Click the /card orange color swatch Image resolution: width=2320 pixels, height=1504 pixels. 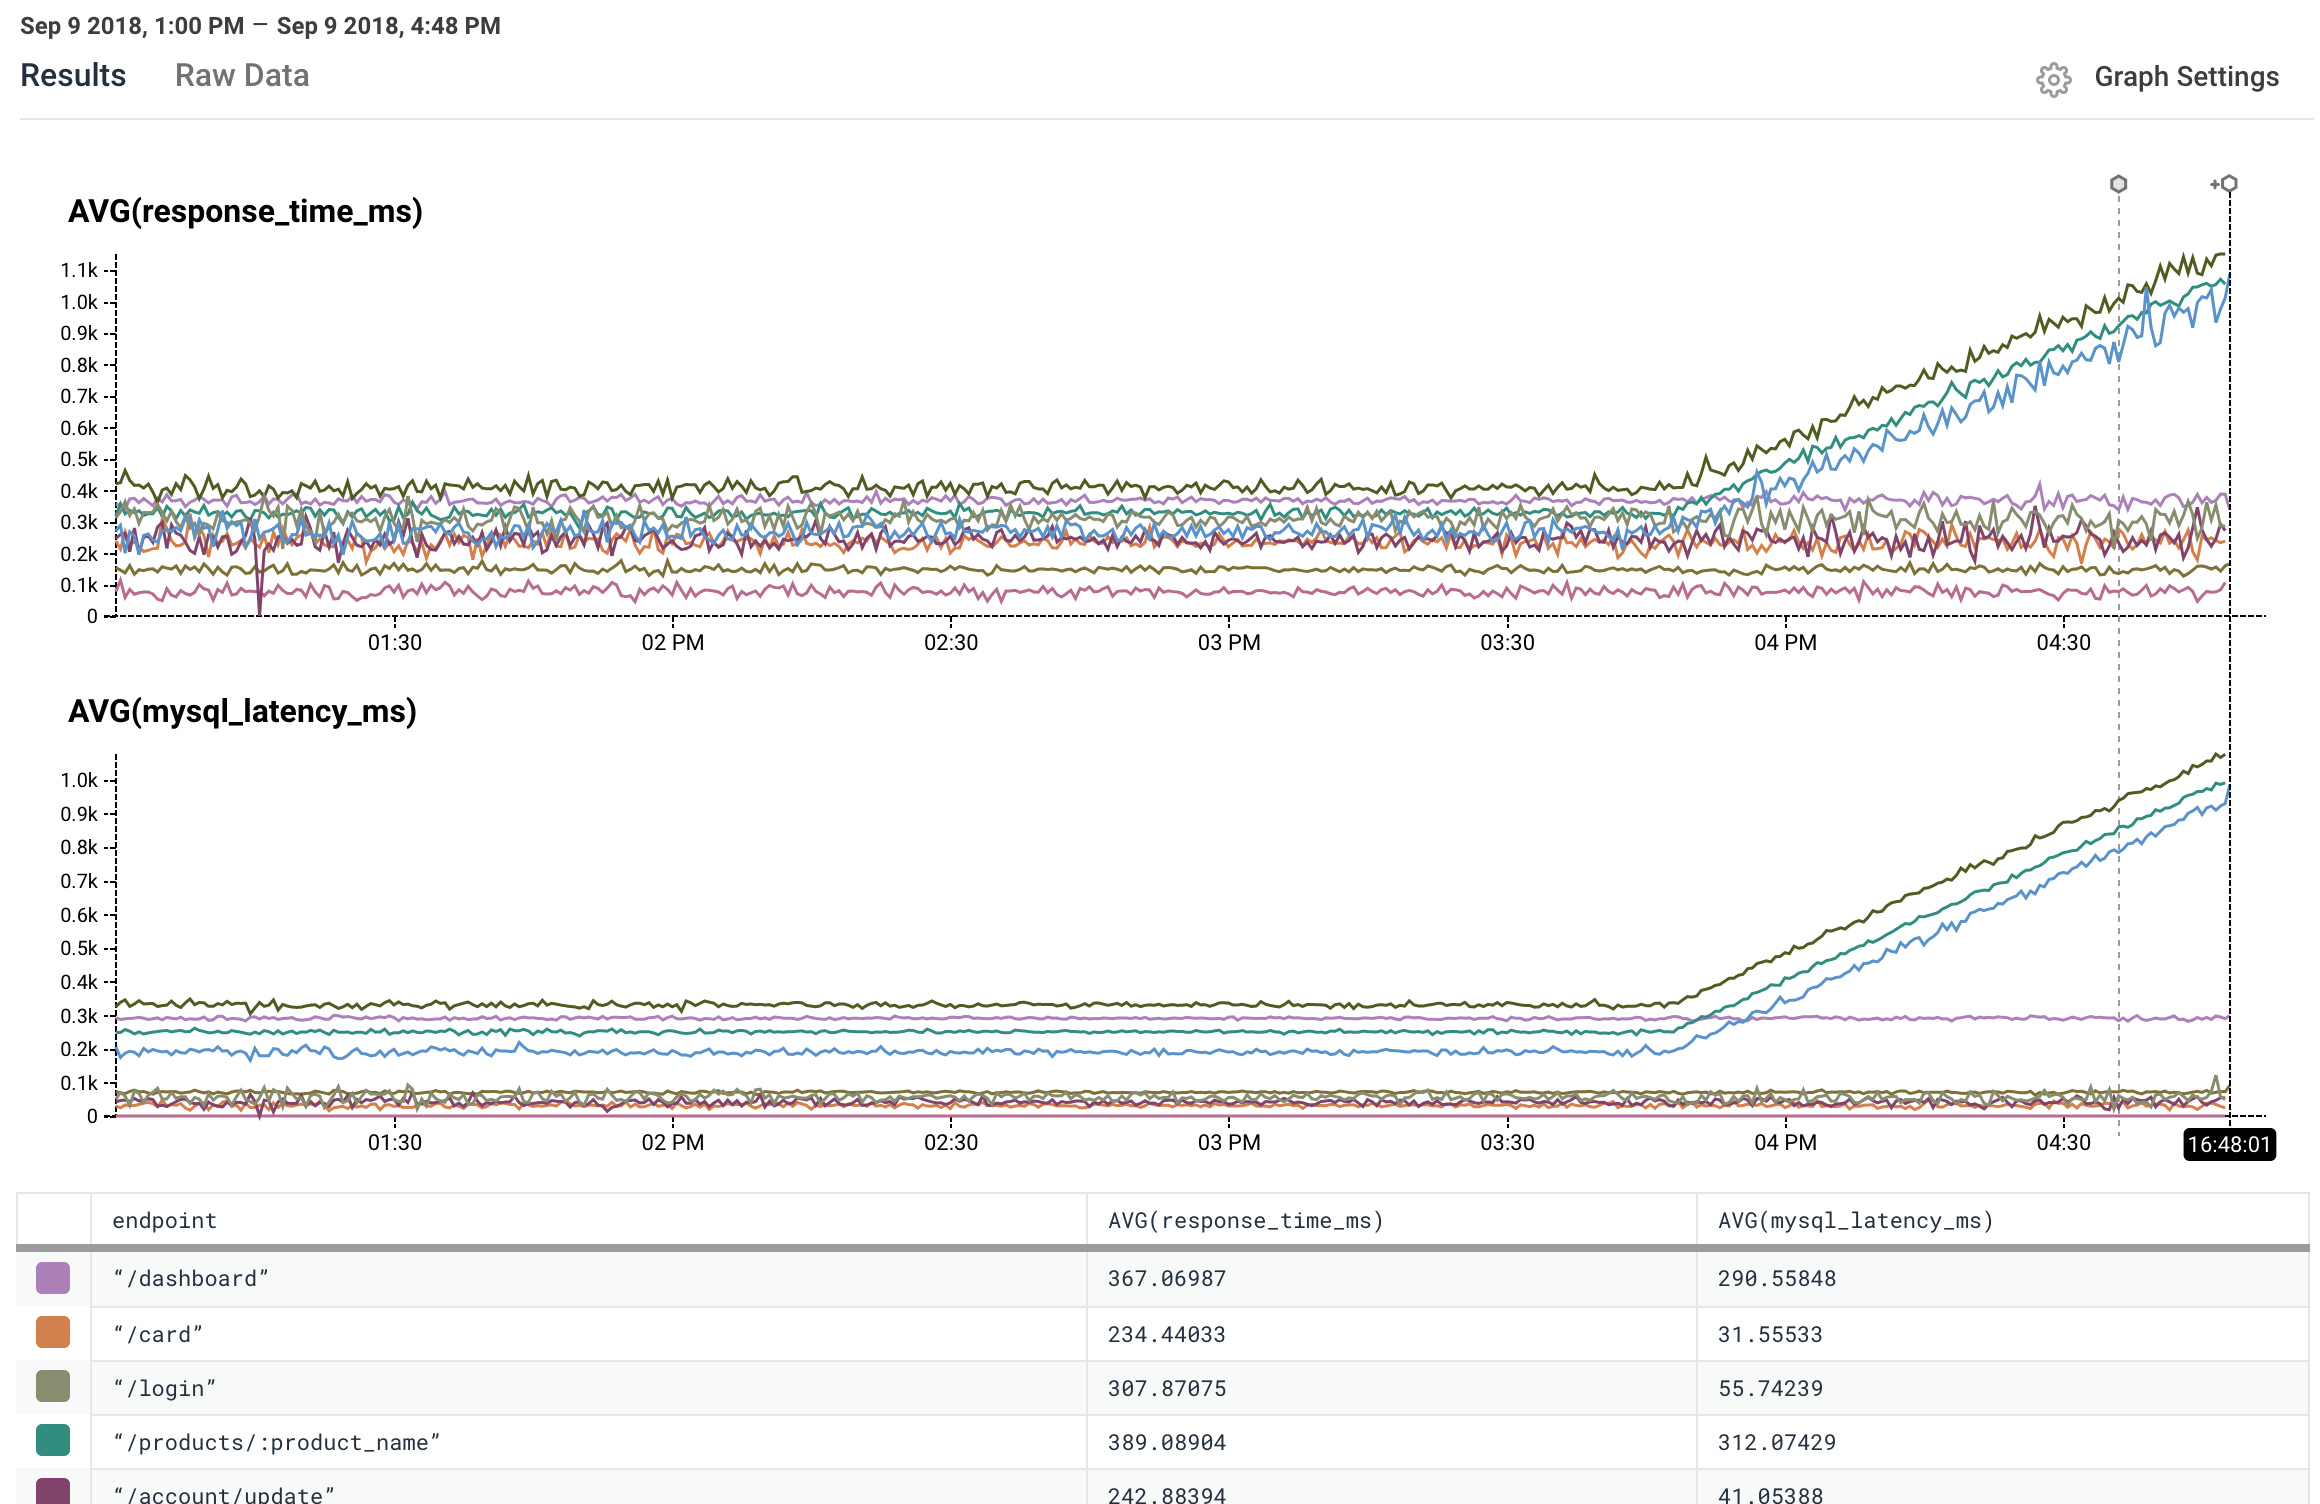point(53,1333)
